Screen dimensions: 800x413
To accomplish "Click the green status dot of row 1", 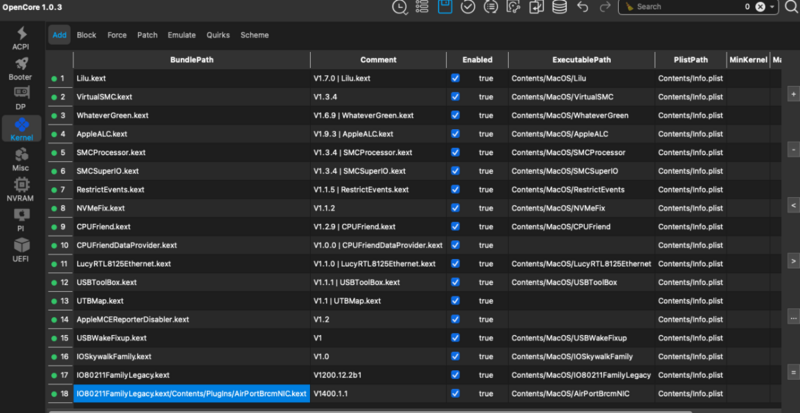I will (54, 79).
